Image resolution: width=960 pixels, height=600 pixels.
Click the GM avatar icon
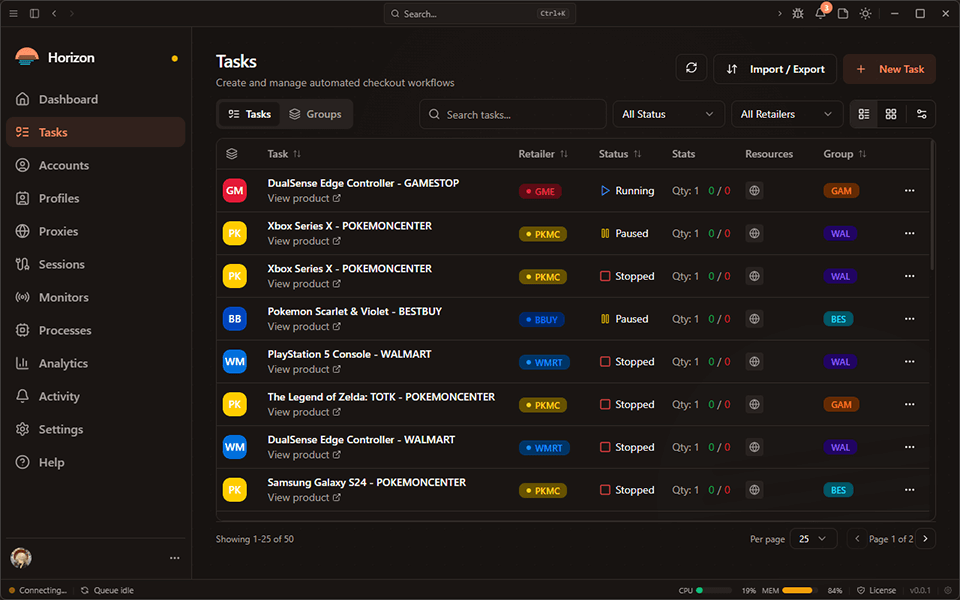(234, 190)
